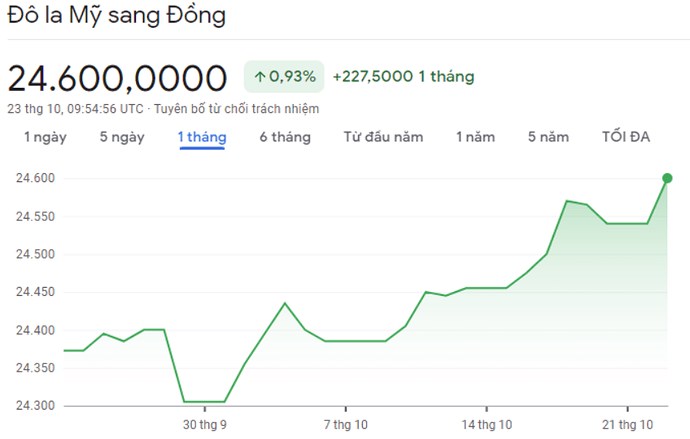
Task: Click the 24.600 y-axis label
Action: 35,178
